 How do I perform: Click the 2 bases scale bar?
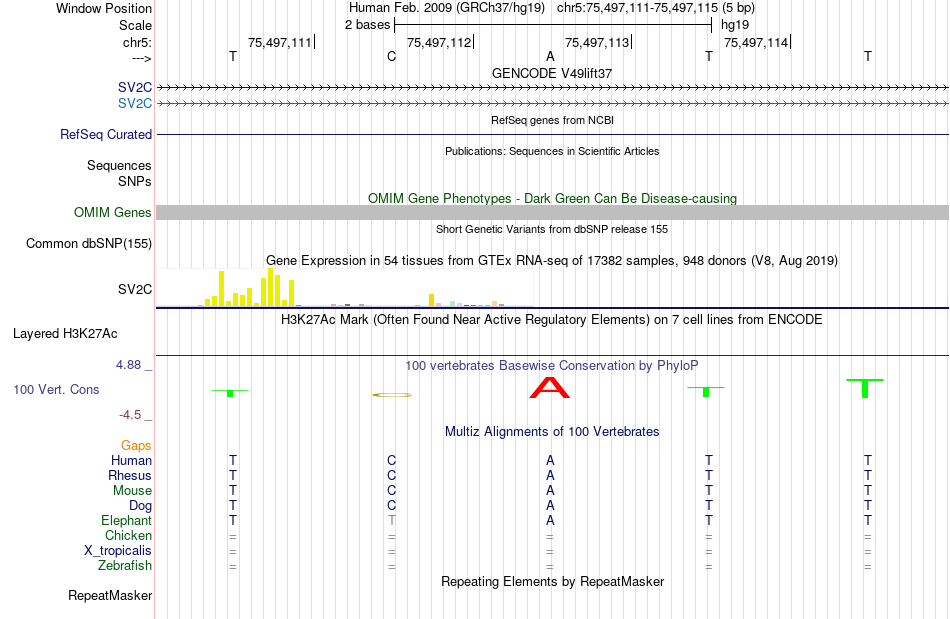click(x=553, y=25)
